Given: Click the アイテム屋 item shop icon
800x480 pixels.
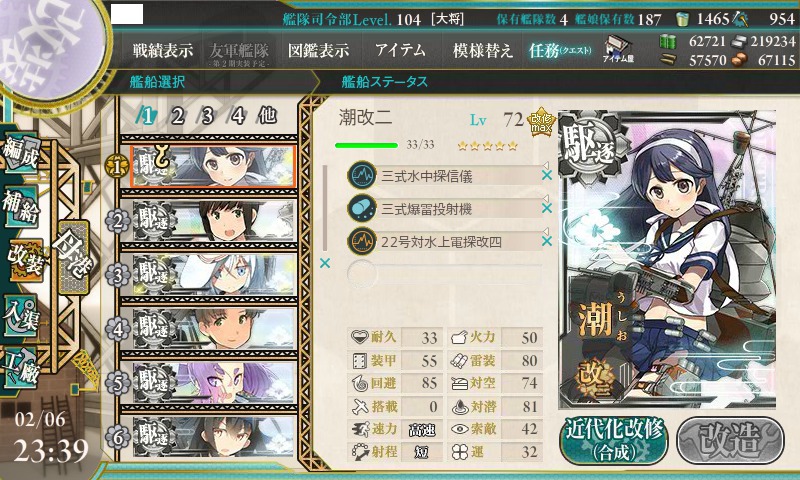Looking at the screenshot, I should (x=618, y=50).
